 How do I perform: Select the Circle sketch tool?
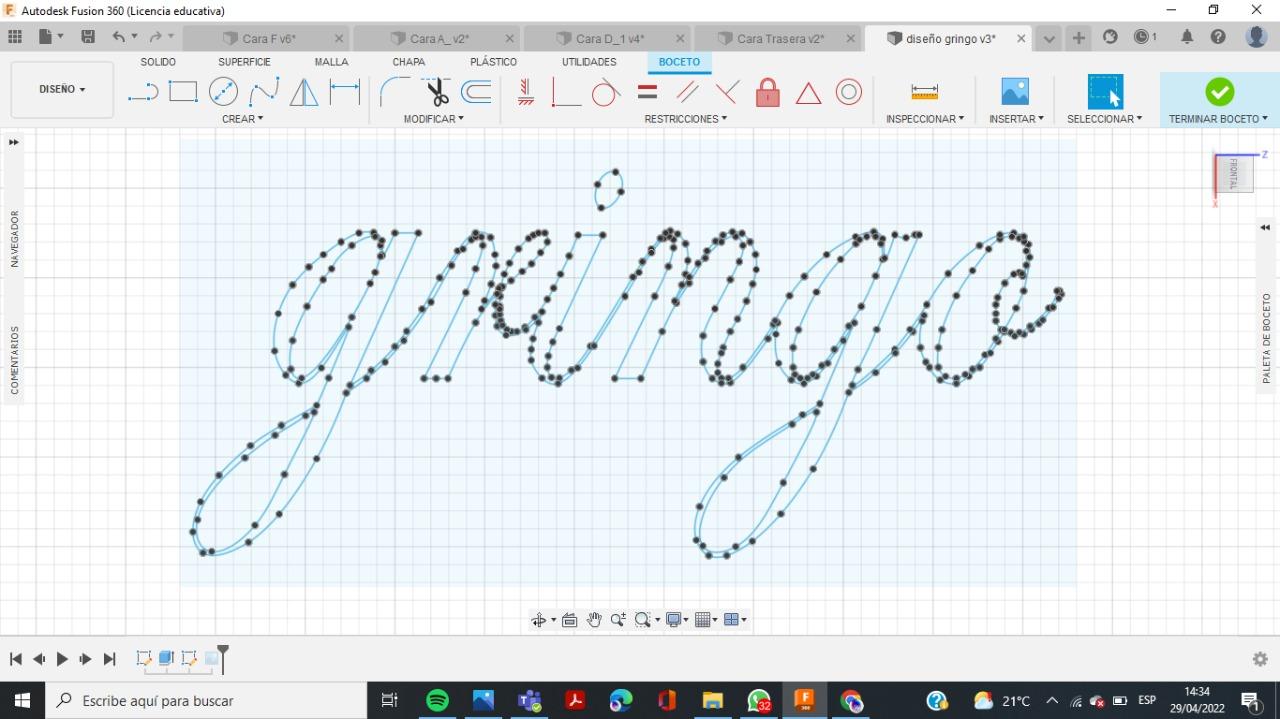[223, 92]
